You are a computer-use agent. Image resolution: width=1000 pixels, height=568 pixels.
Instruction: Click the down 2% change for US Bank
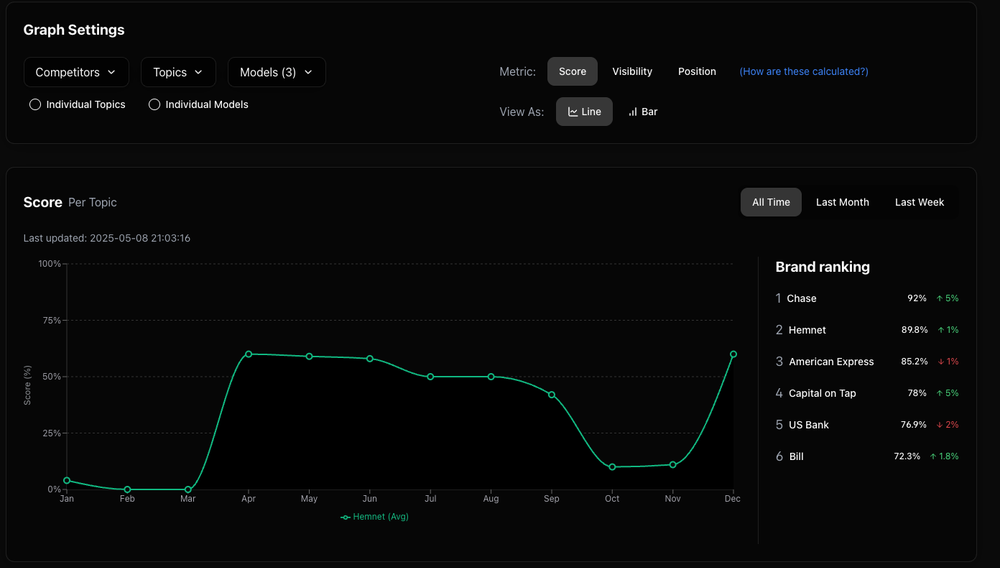pyautogui.click(x=948, y=425)
